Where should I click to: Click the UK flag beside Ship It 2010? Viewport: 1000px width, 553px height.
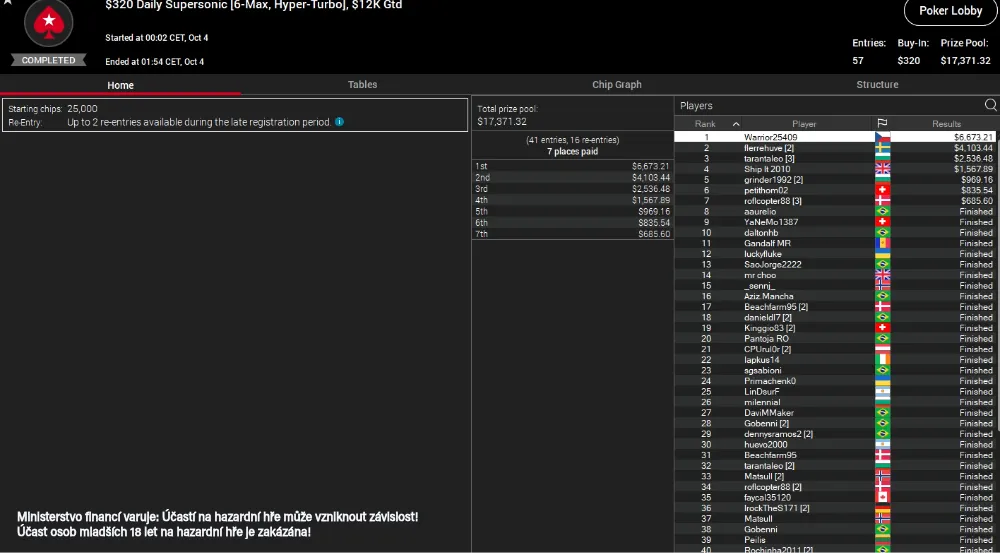(x=883, y=169)
